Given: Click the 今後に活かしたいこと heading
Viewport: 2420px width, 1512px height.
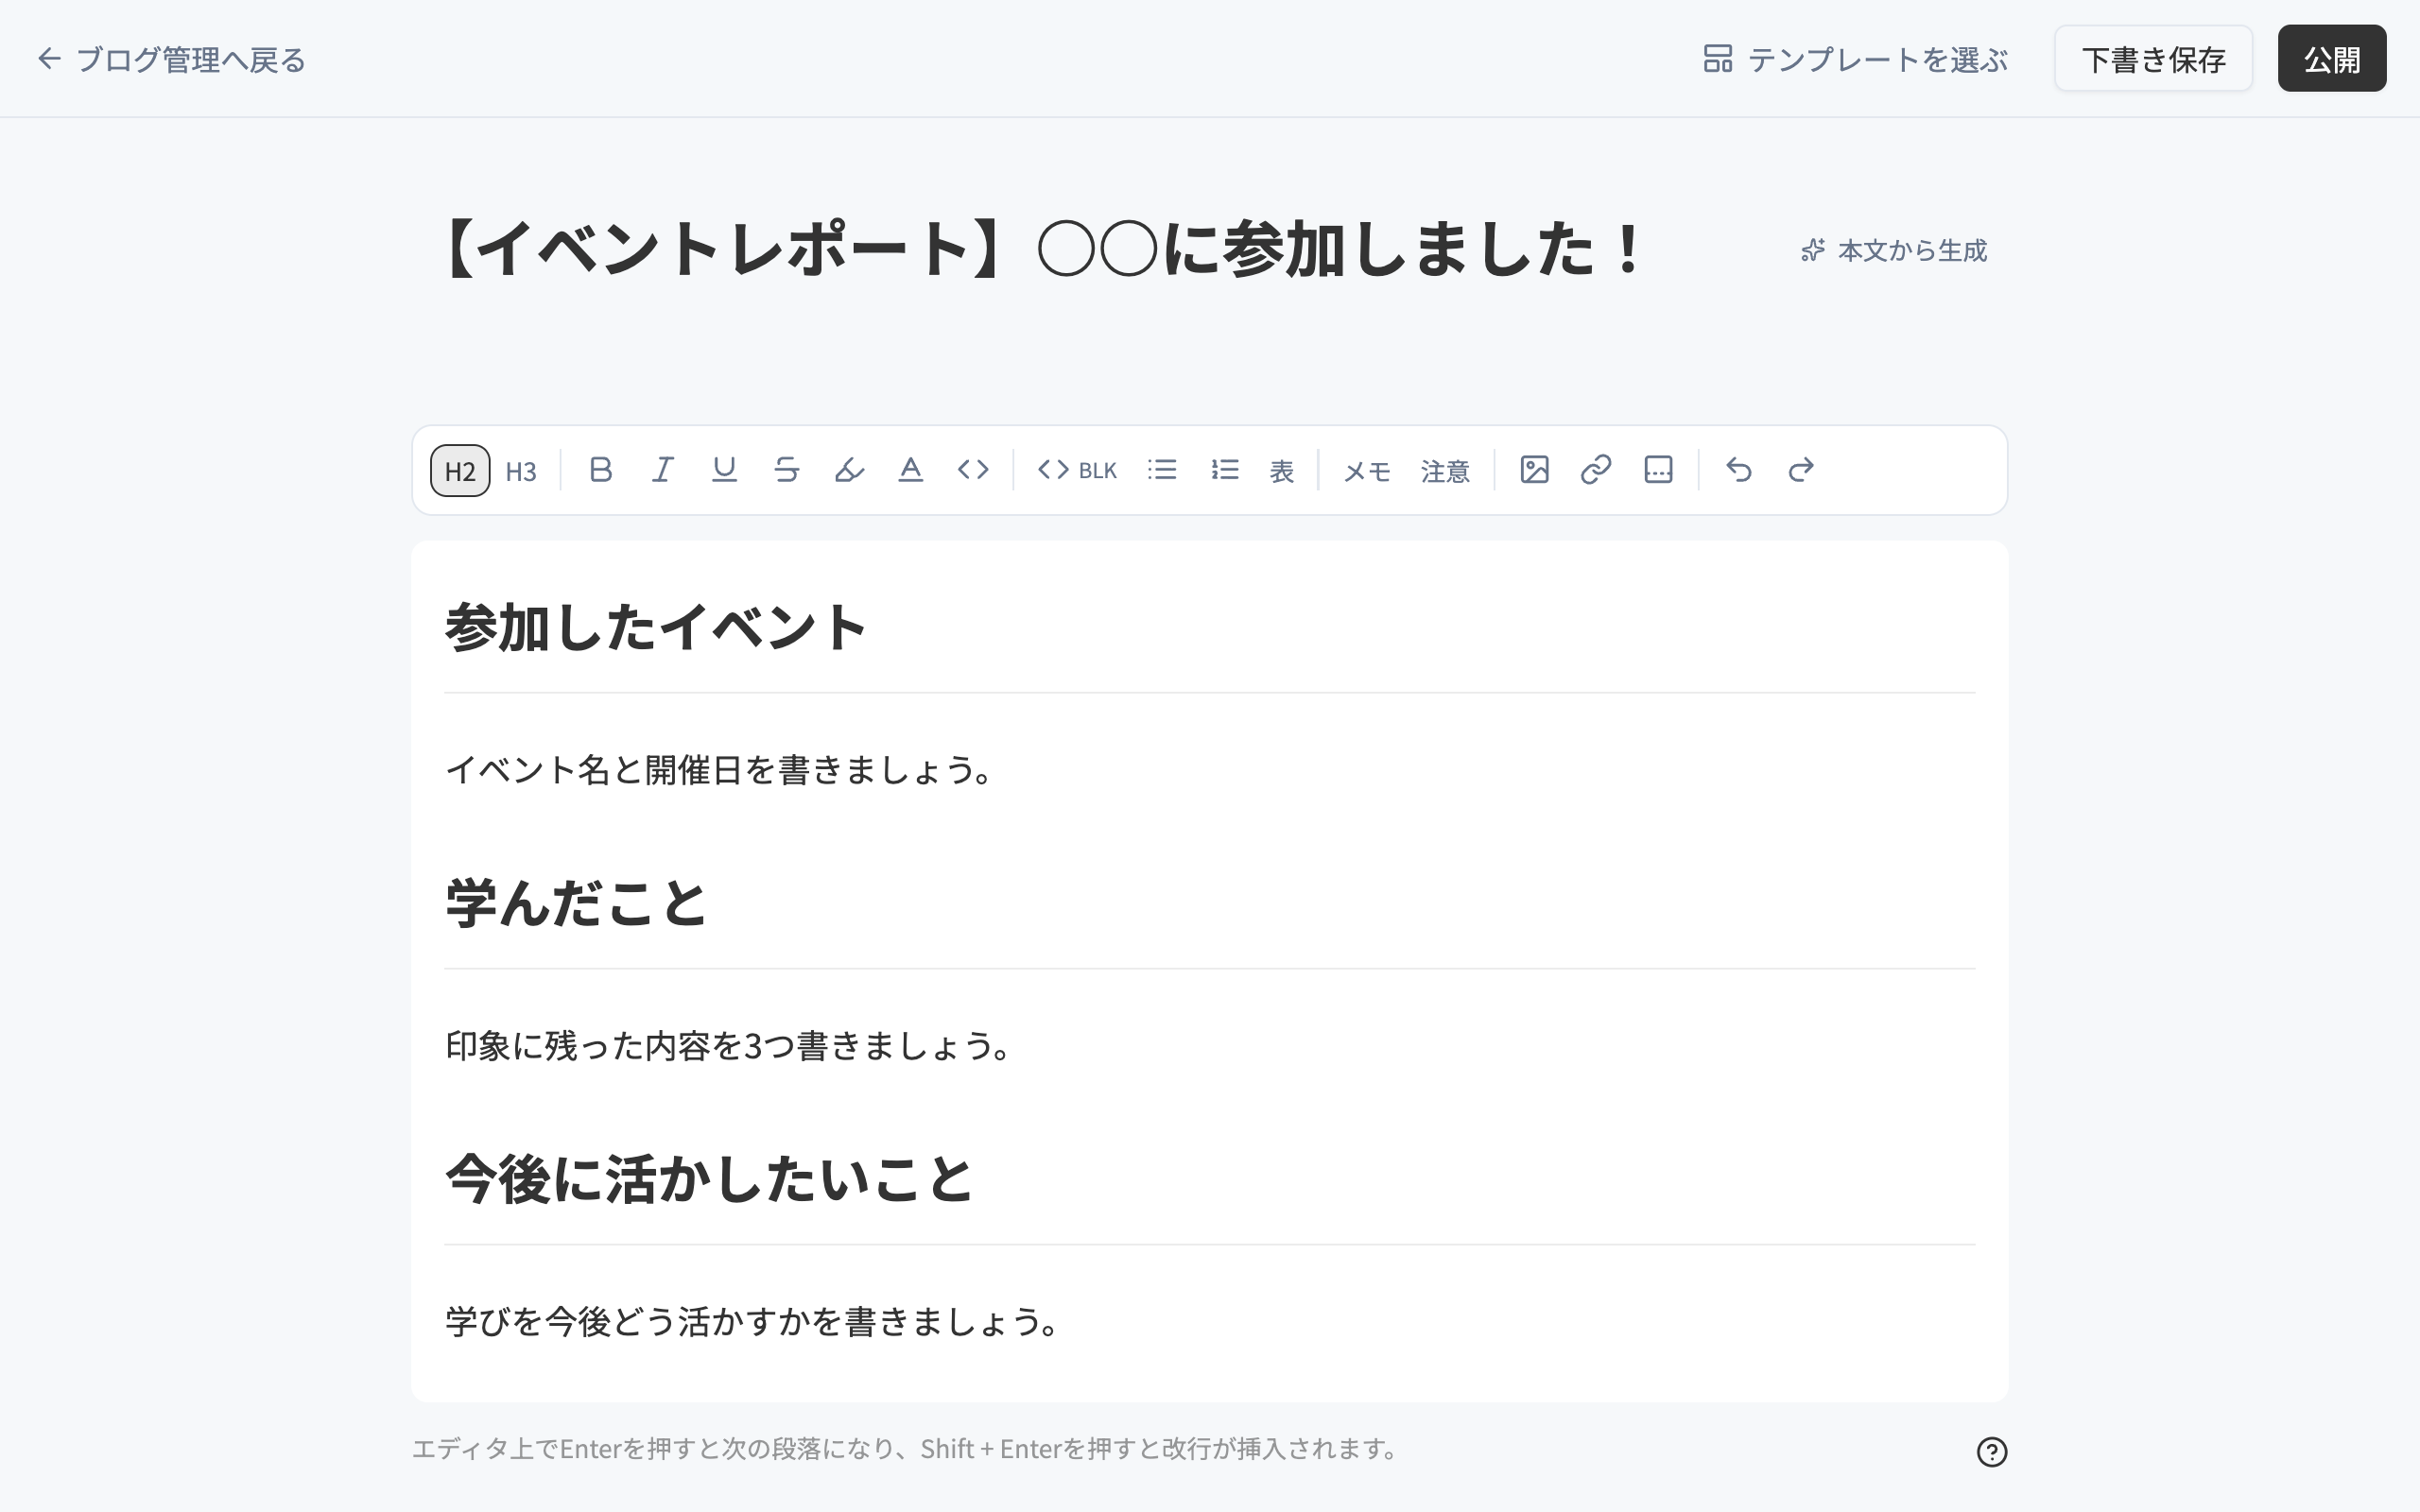Looking at the screenshot, I should point(709,1180).
